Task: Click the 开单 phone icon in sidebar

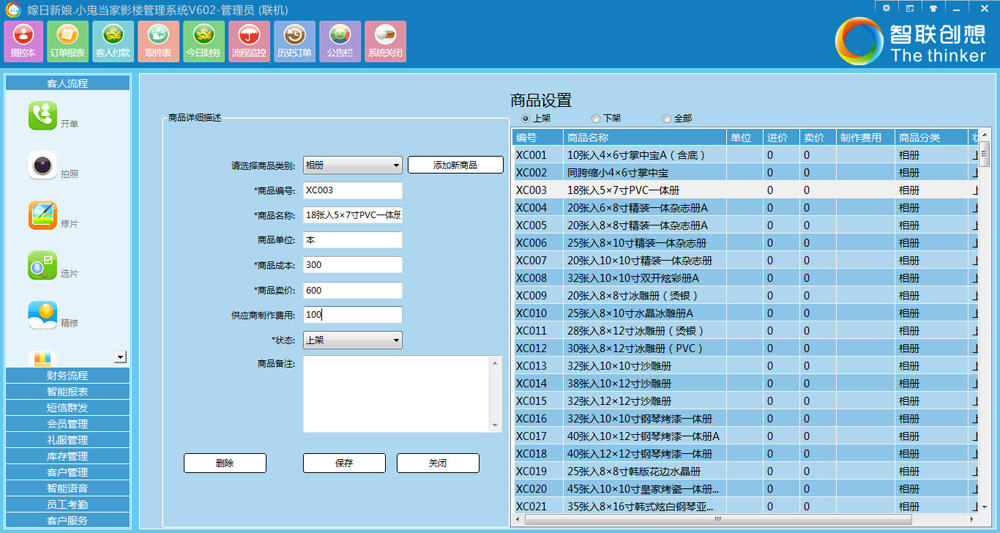Action: coord(43,115)
